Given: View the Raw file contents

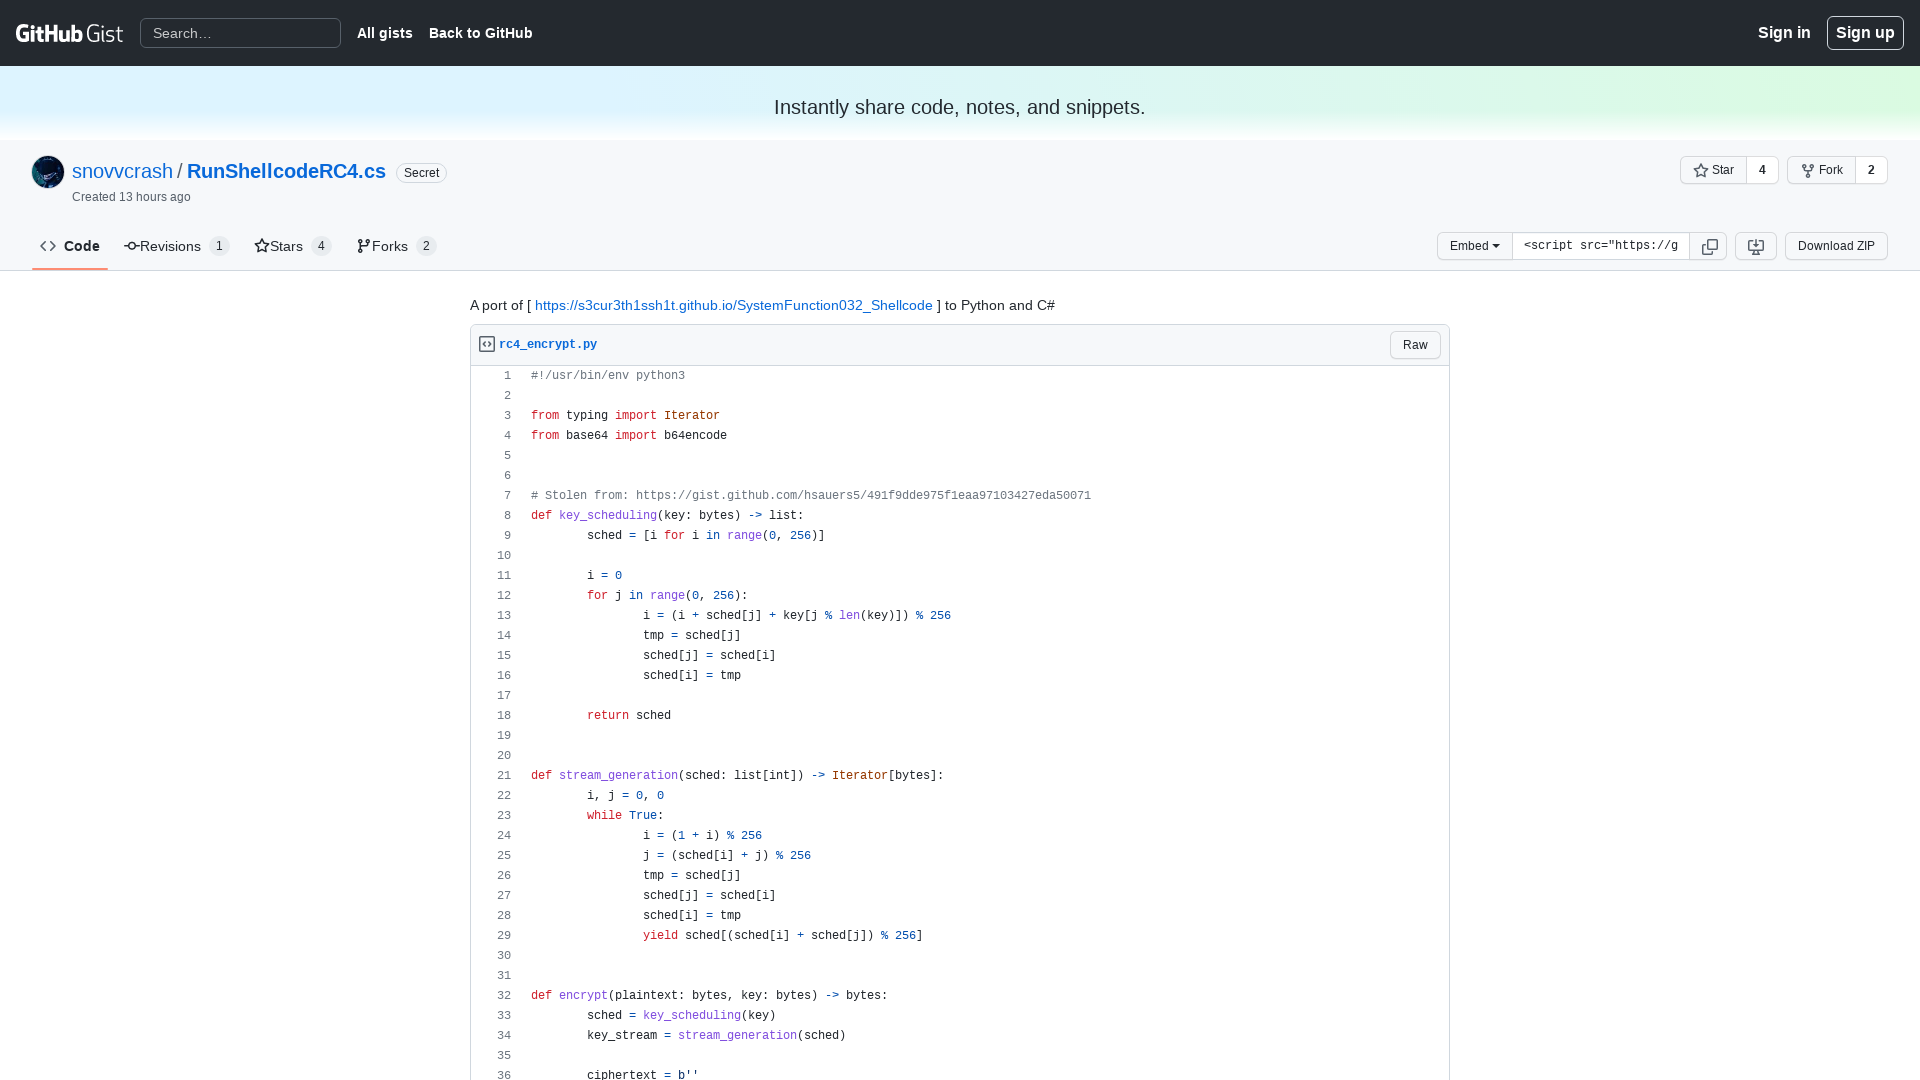Looking at the screenshot, I should click(x=1414, y=344).
